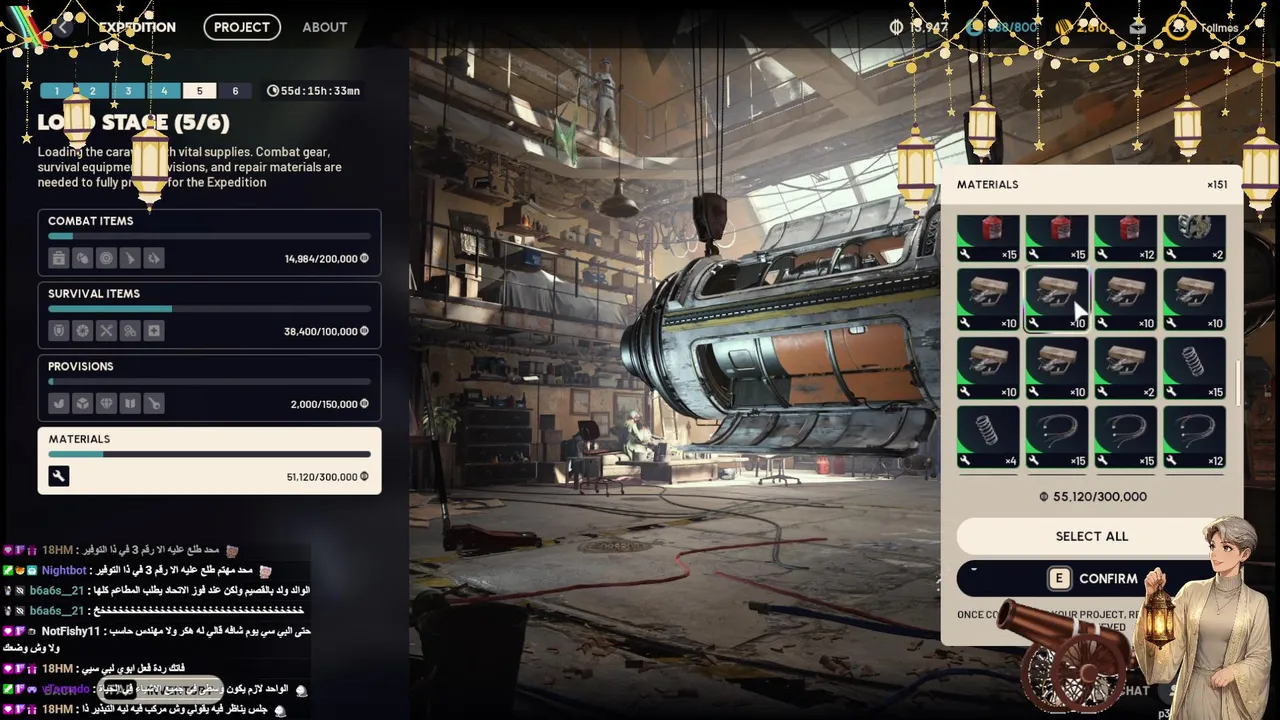
Task: Select the leaf icon under Provisions
Action: pyautogui.click(x=58, y=404)
